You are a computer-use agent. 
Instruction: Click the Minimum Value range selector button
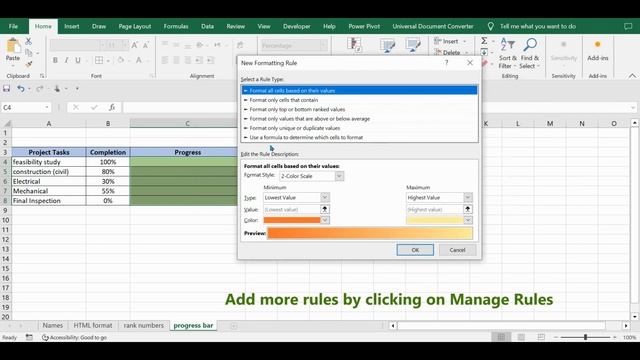pos(324,209)
